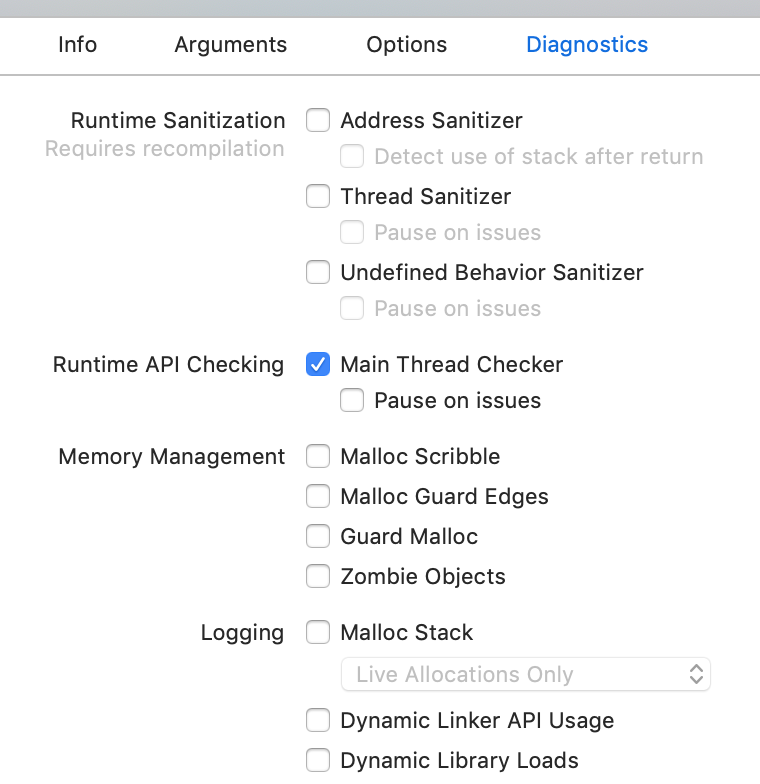Check the Guard Malloc option
Image resolution: width=760 pixels, height=784 pixels.
tap(318, 536)
